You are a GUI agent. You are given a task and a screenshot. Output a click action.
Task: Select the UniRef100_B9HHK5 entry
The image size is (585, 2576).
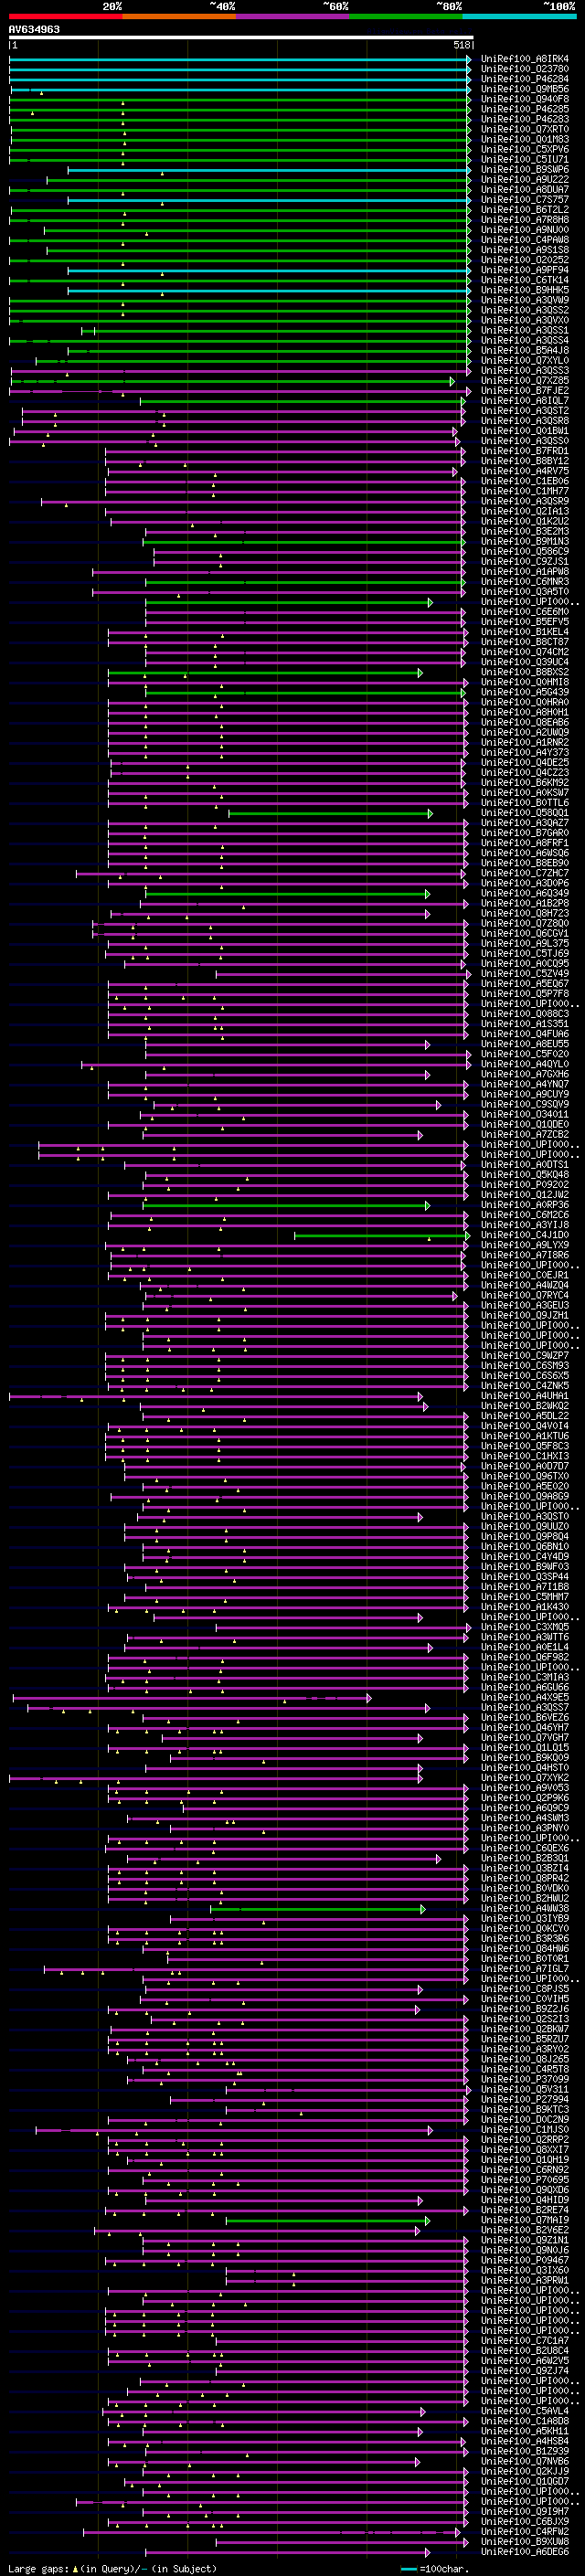[x=525, y=290]
